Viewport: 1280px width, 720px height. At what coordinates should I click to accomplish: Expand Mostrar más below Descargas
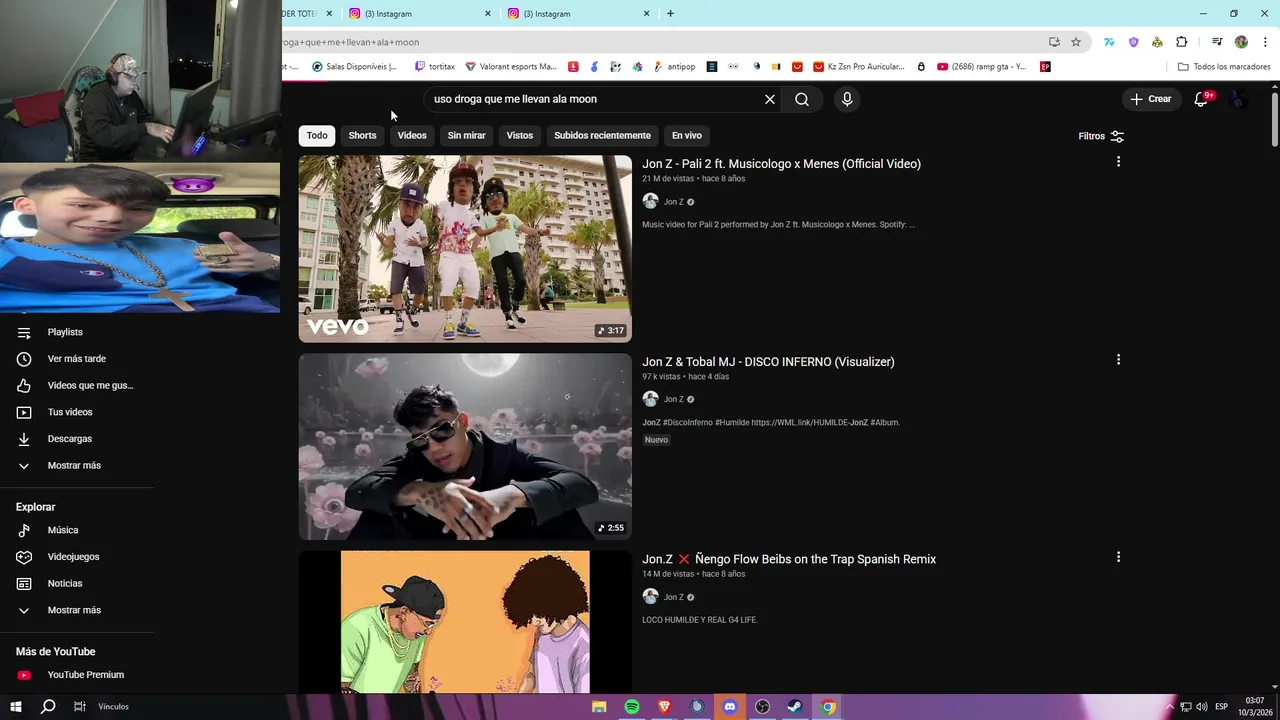76,465
